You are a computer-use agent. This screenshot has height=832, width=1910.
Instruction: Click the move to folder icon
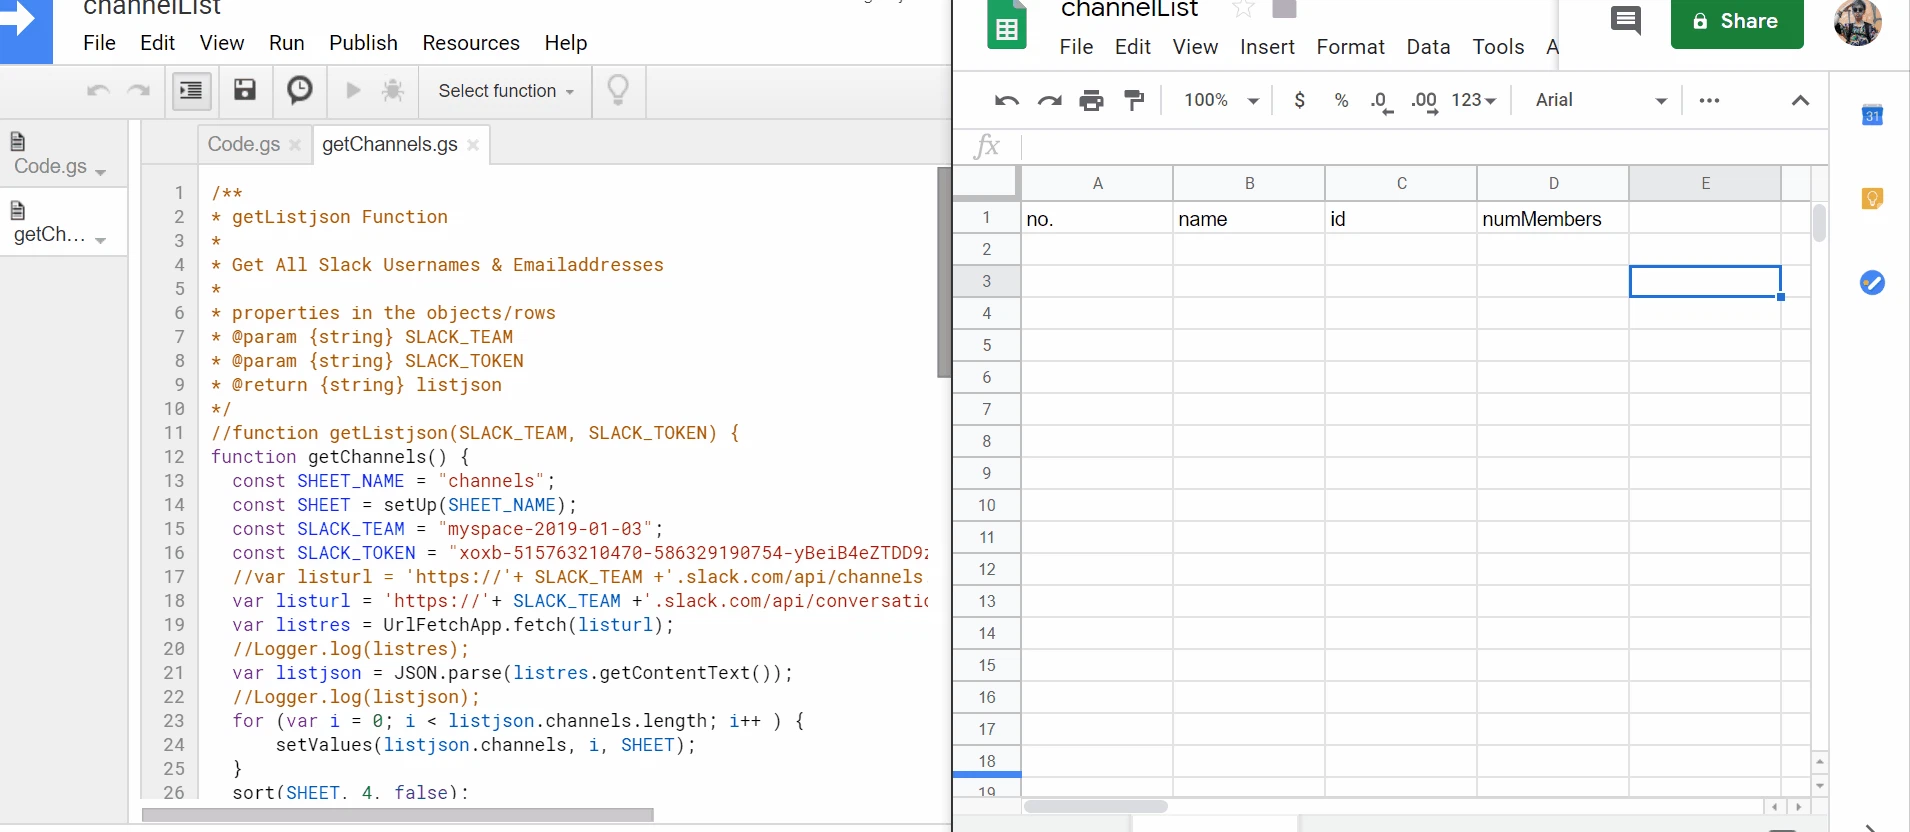pos(1284,9)
